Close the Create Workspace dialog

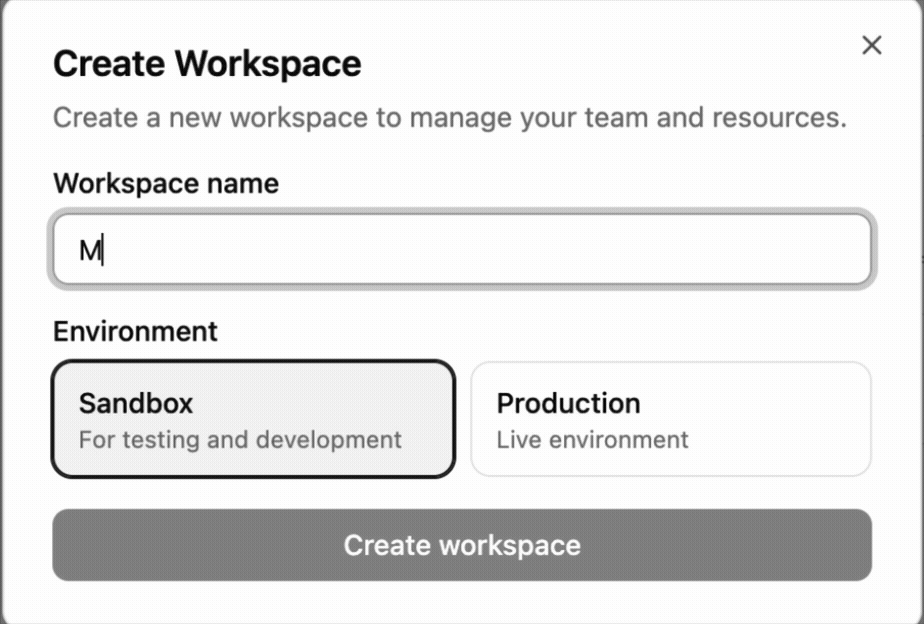click(872, 45)
